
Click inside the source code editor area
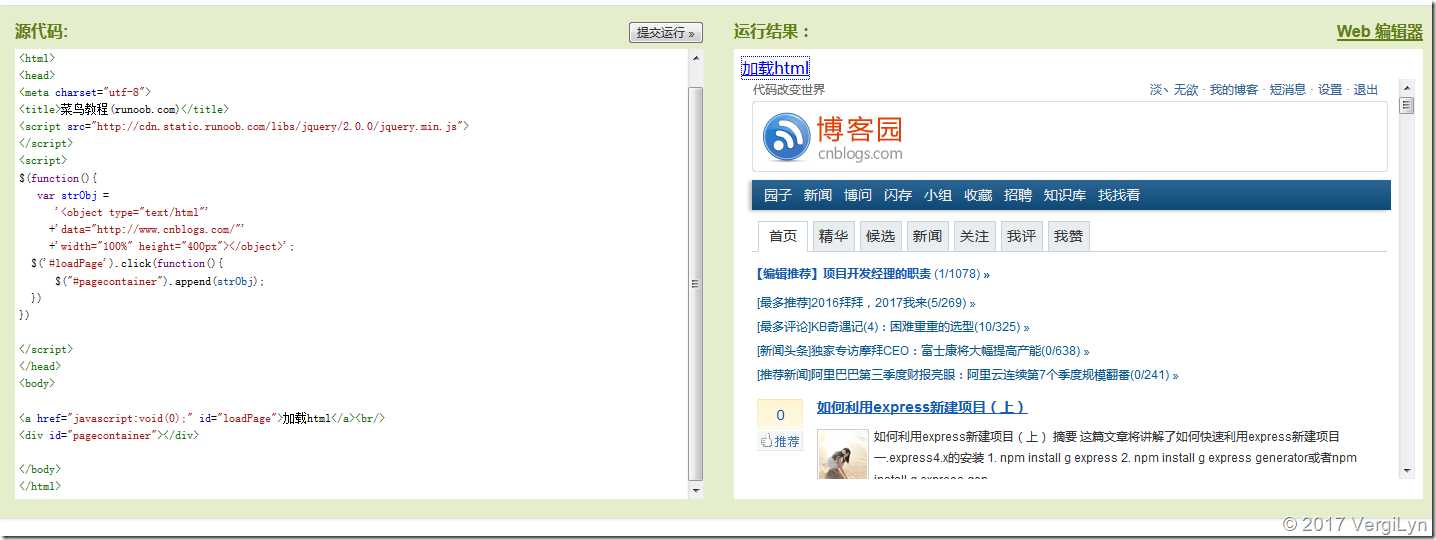point(351,273)
